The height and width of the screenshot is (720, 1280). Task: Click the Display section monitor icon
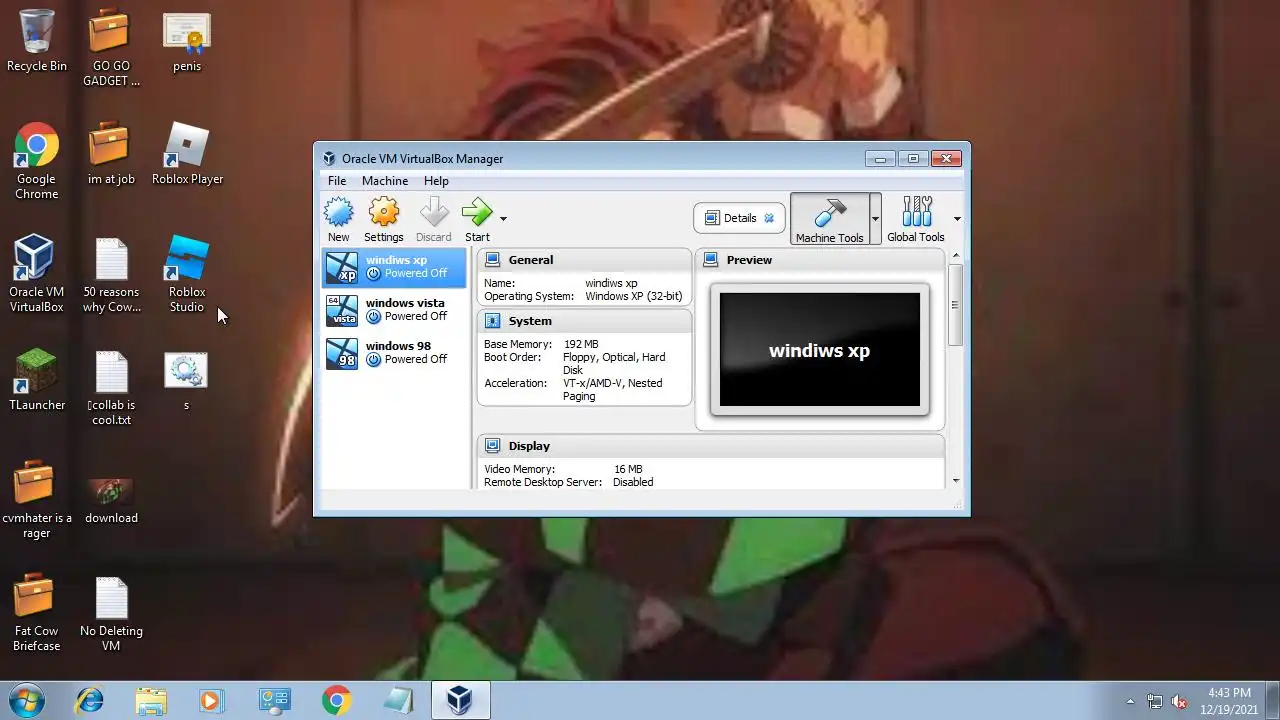(493, 446)
